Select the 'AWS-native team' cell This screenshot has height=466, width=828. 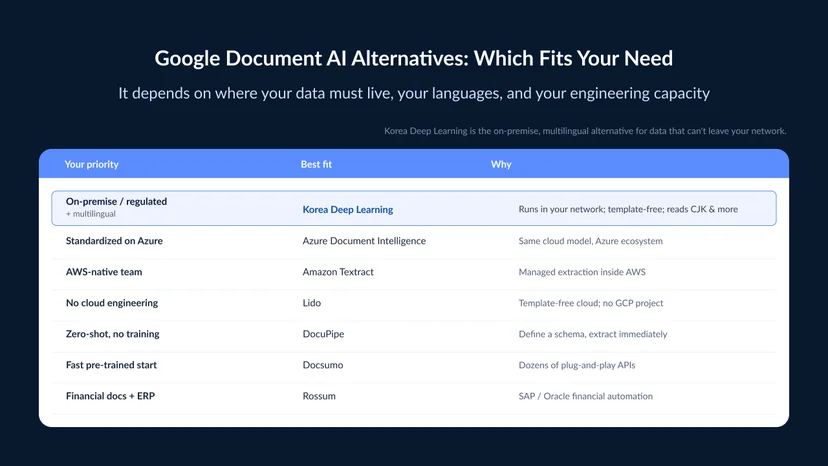[x=104, y=272]
